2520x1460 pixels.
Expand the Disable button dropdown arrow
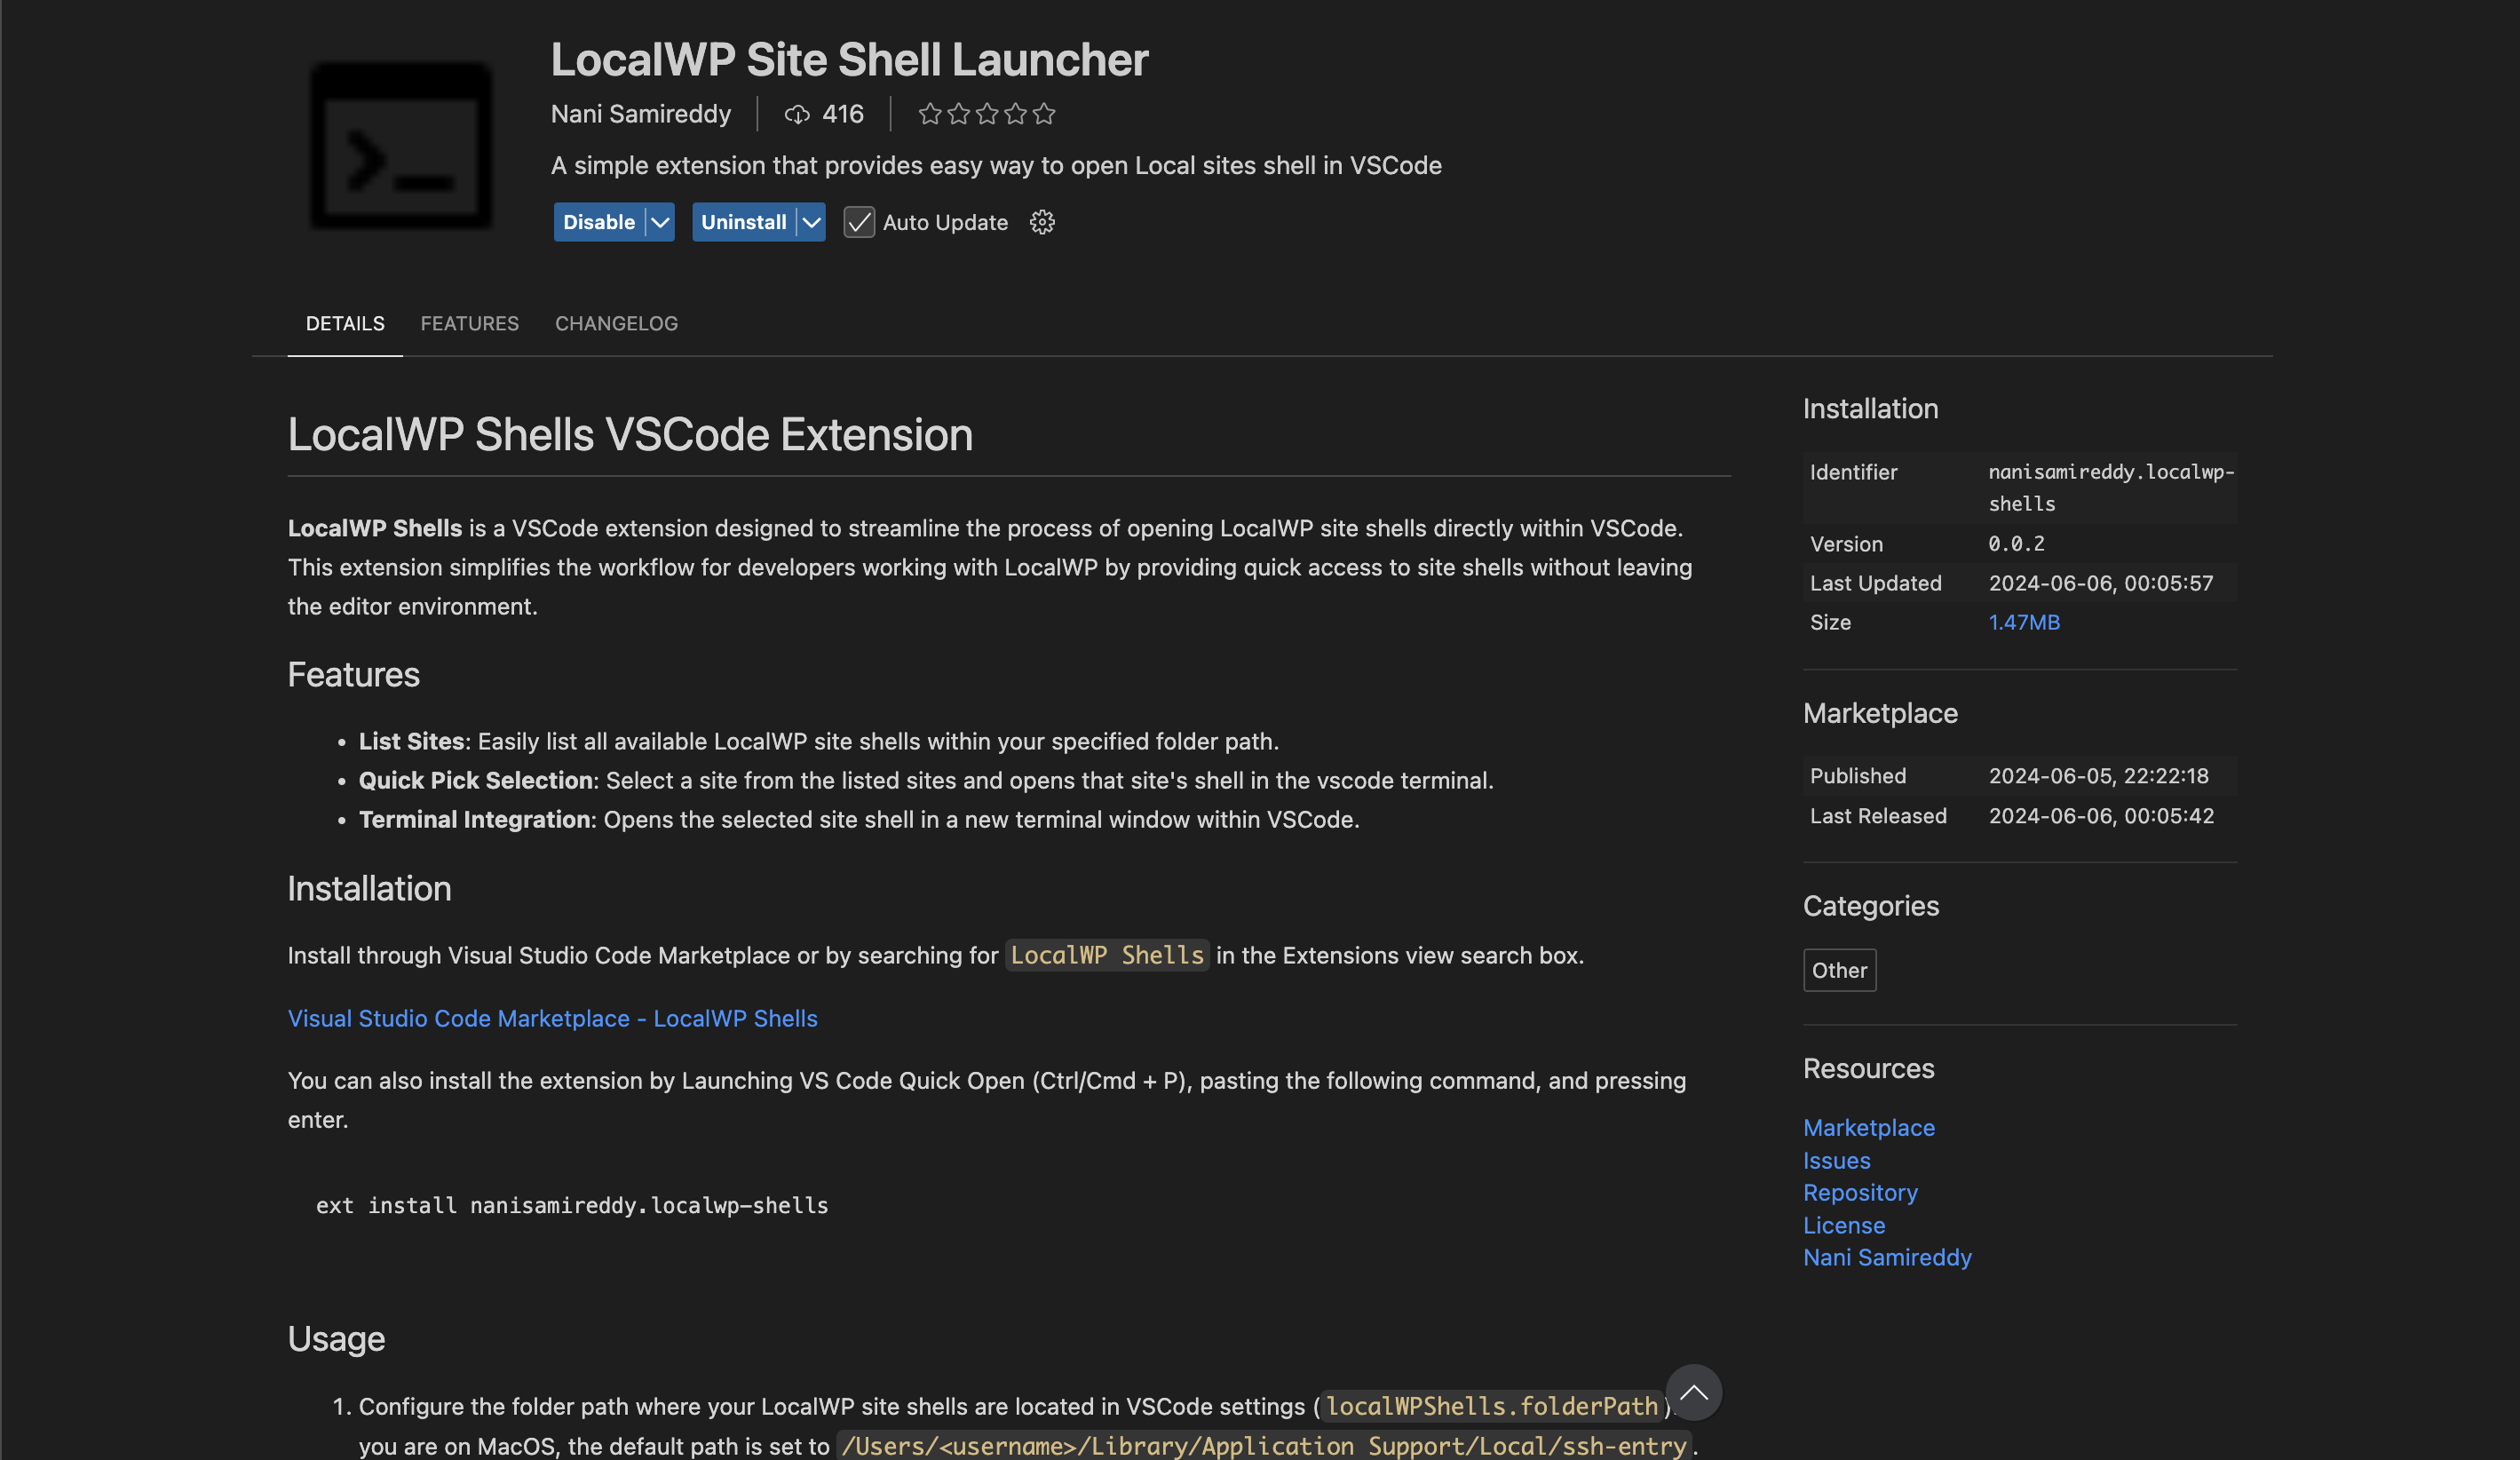coord(659,222)
